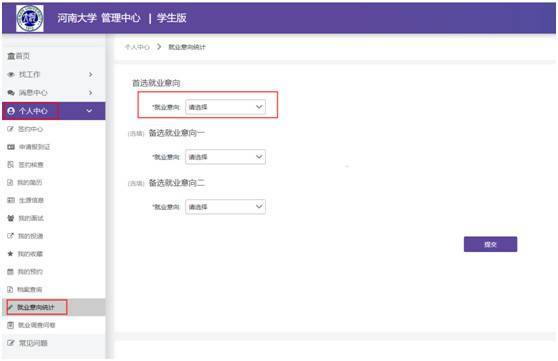Click the 我的收藏 star icon

click(x=10, y=253)
